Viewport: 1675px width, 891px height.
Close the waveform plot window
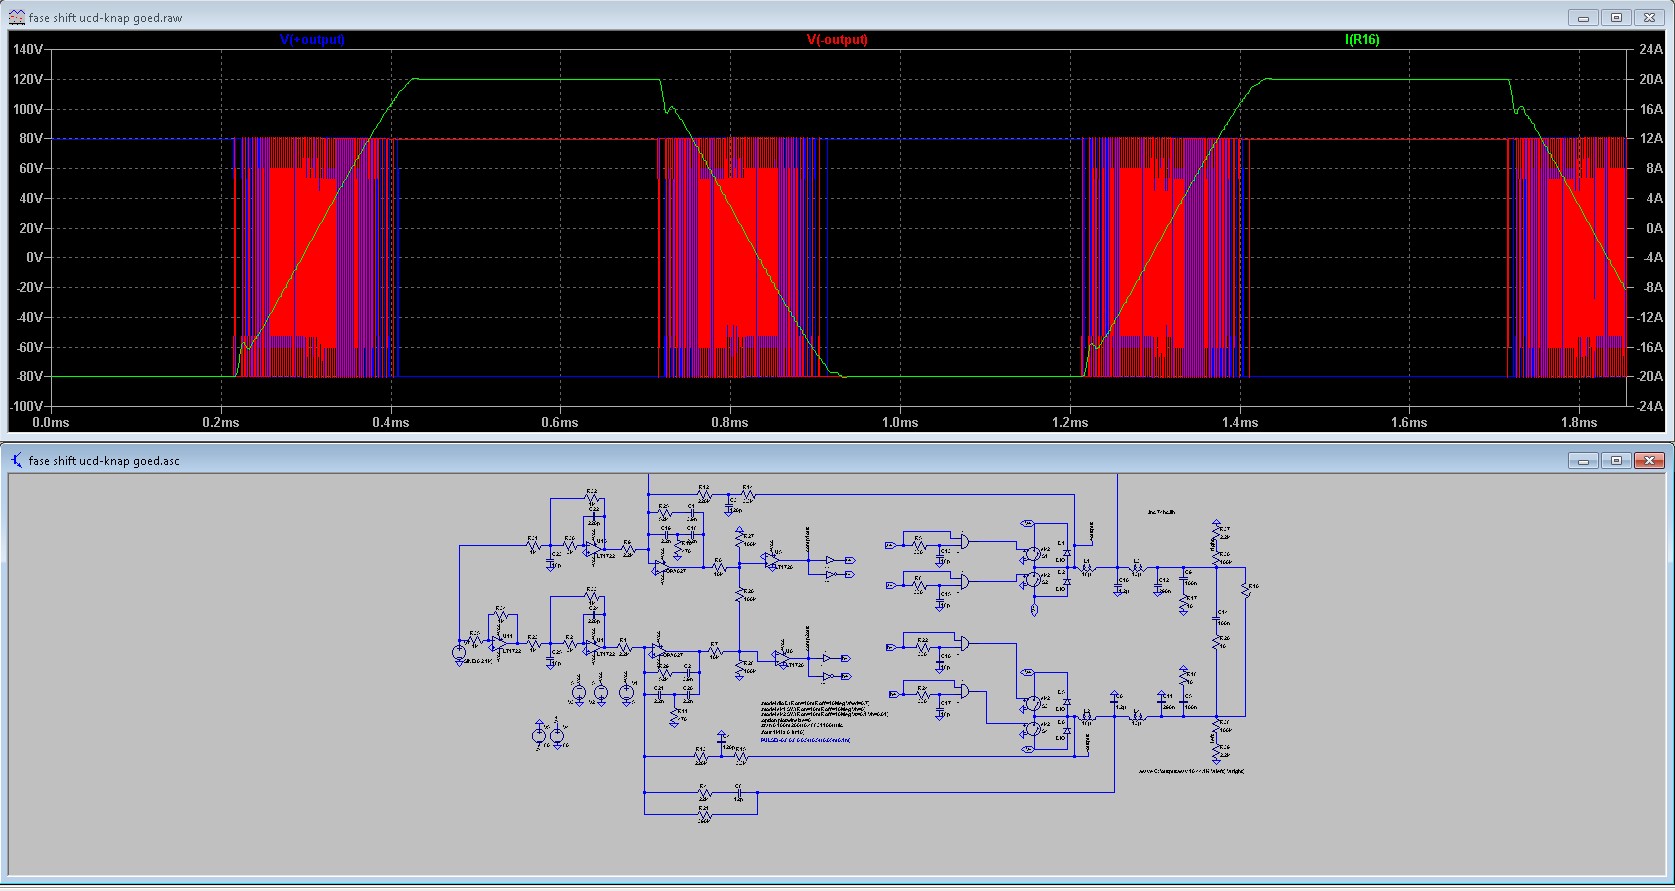point(1649,17)
